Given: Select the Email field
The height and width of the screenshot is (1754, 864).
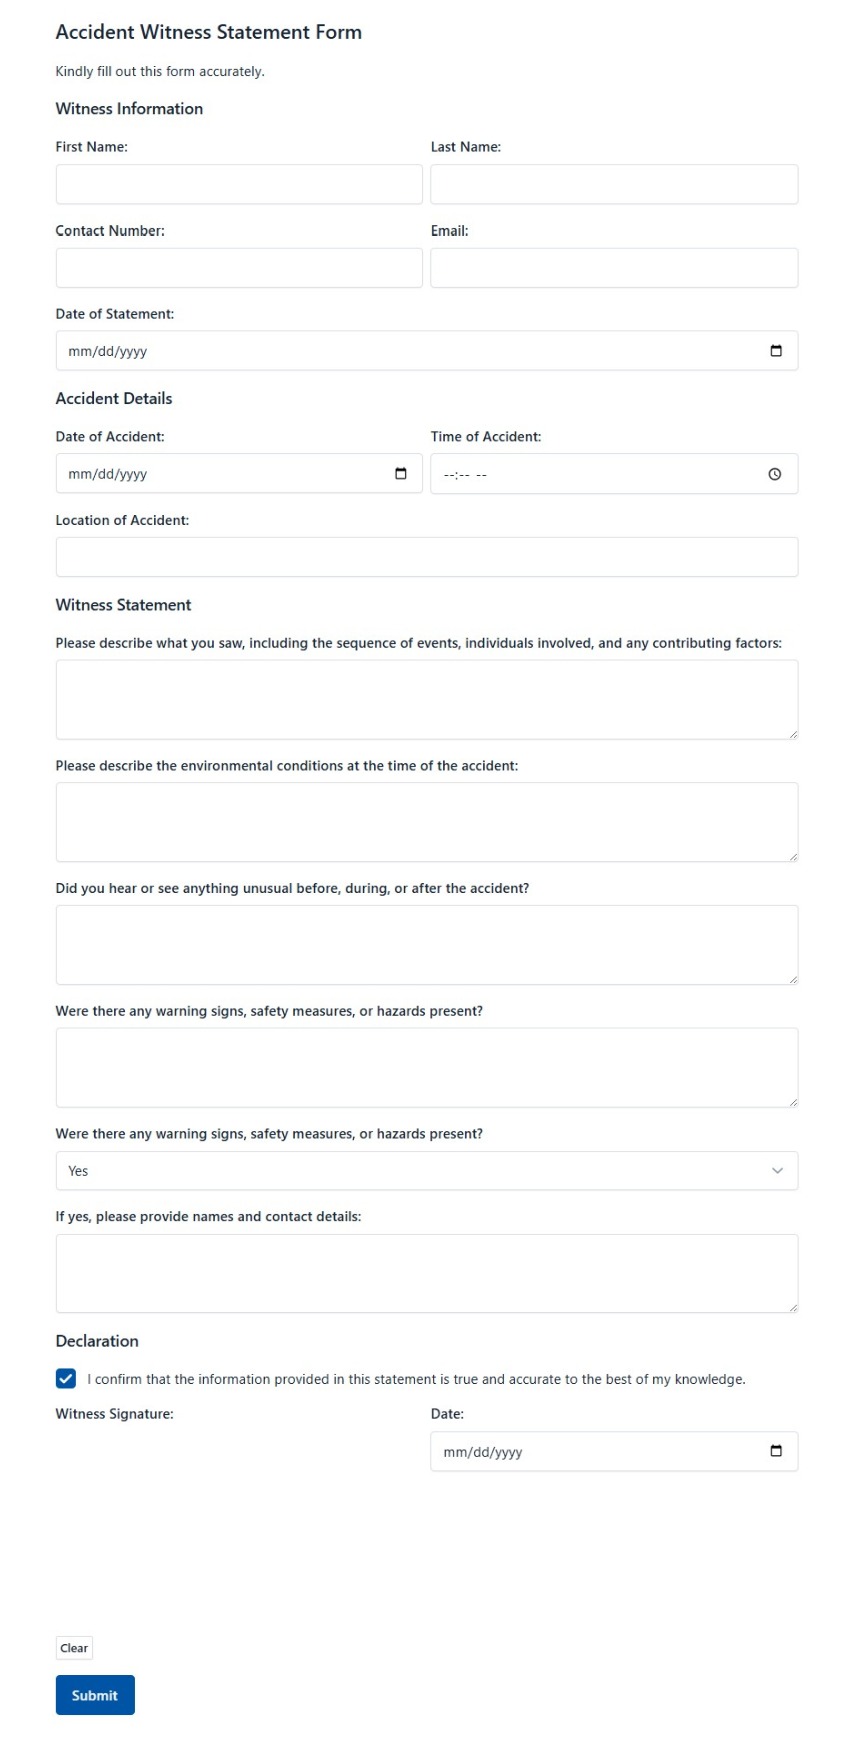Looking at the screenshot, I should tap(613, 267).
